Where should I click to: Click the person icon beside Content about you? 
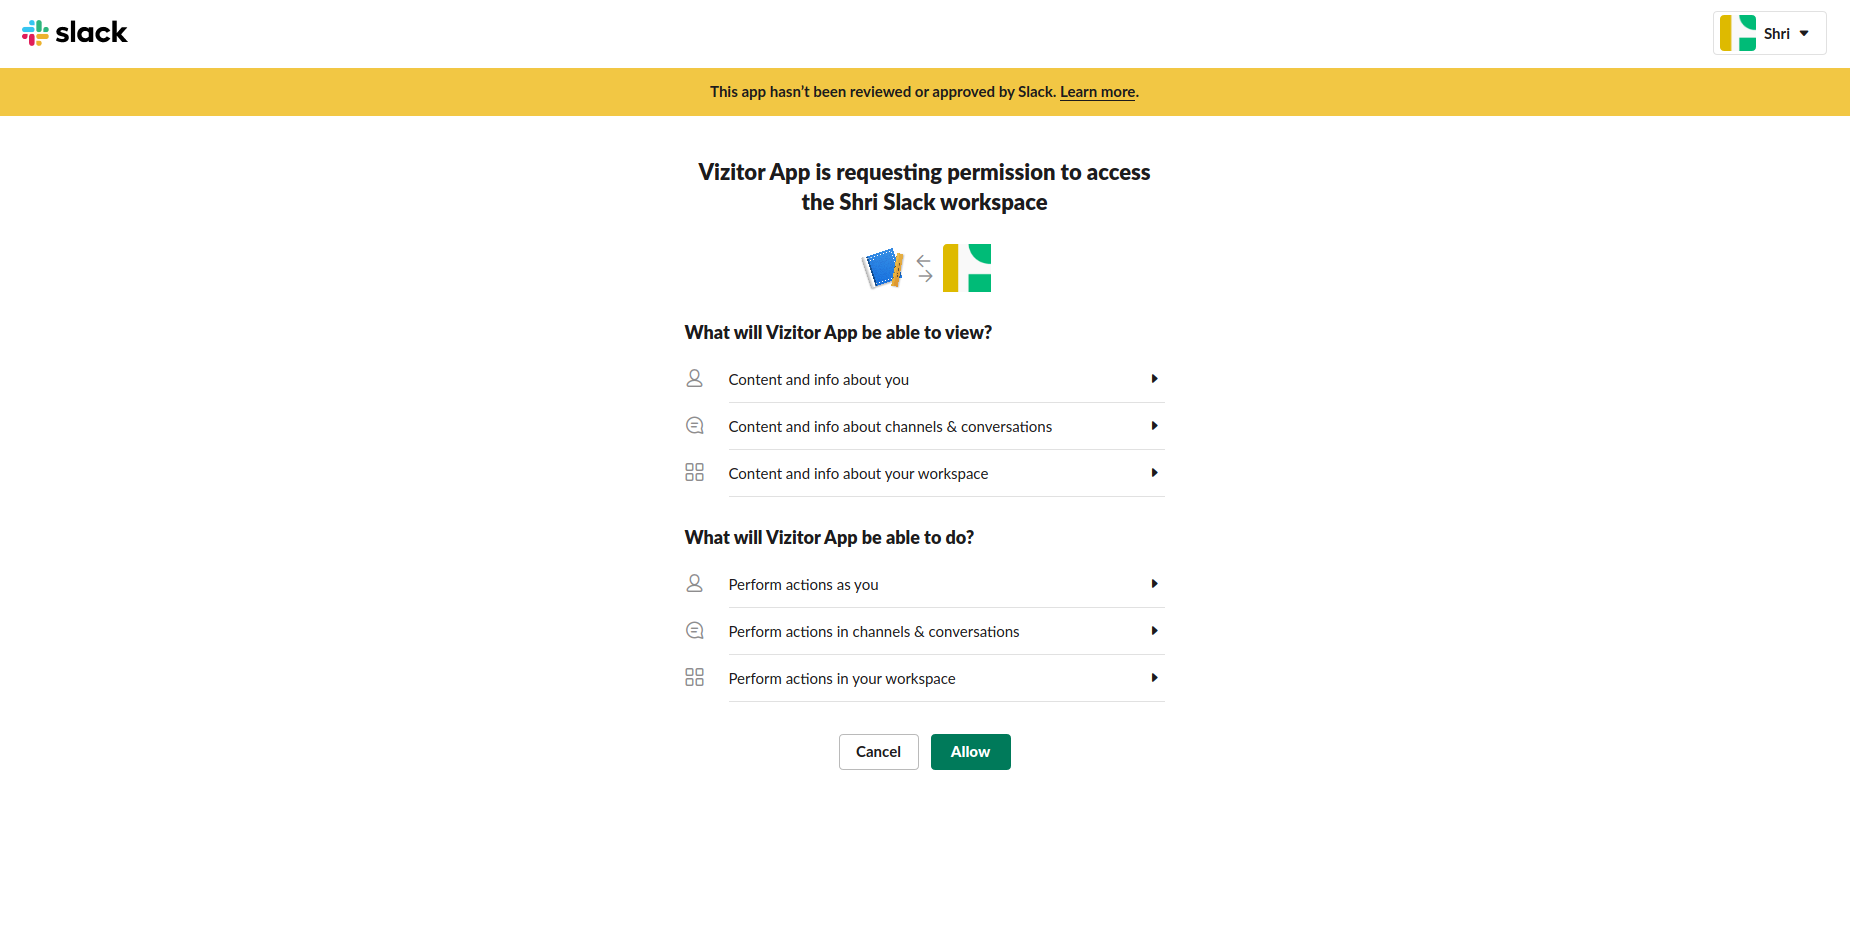[x=694, y=379]
